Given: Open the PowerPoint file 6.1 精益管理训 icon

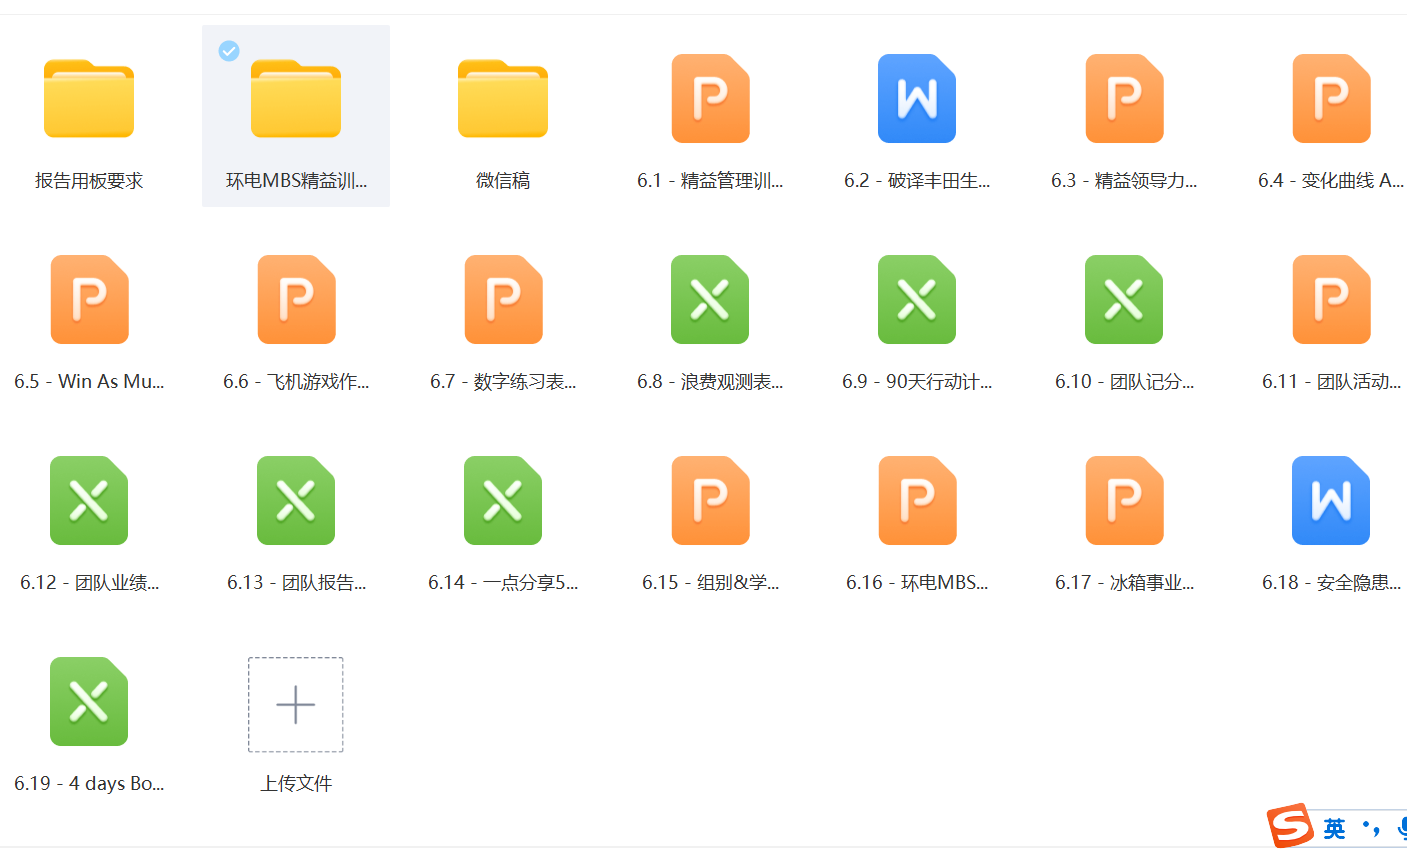Looking at the screenshot, I should click(710, 98).
